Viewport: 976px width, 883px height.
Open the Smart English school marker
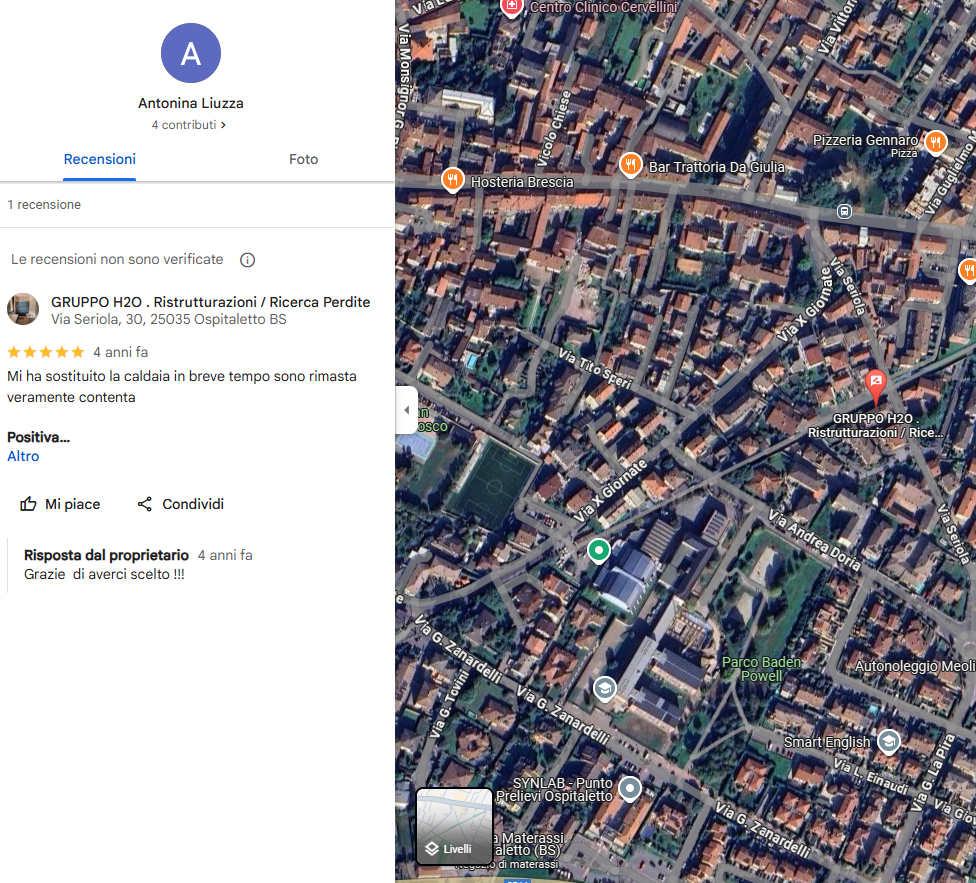point(889,742)
